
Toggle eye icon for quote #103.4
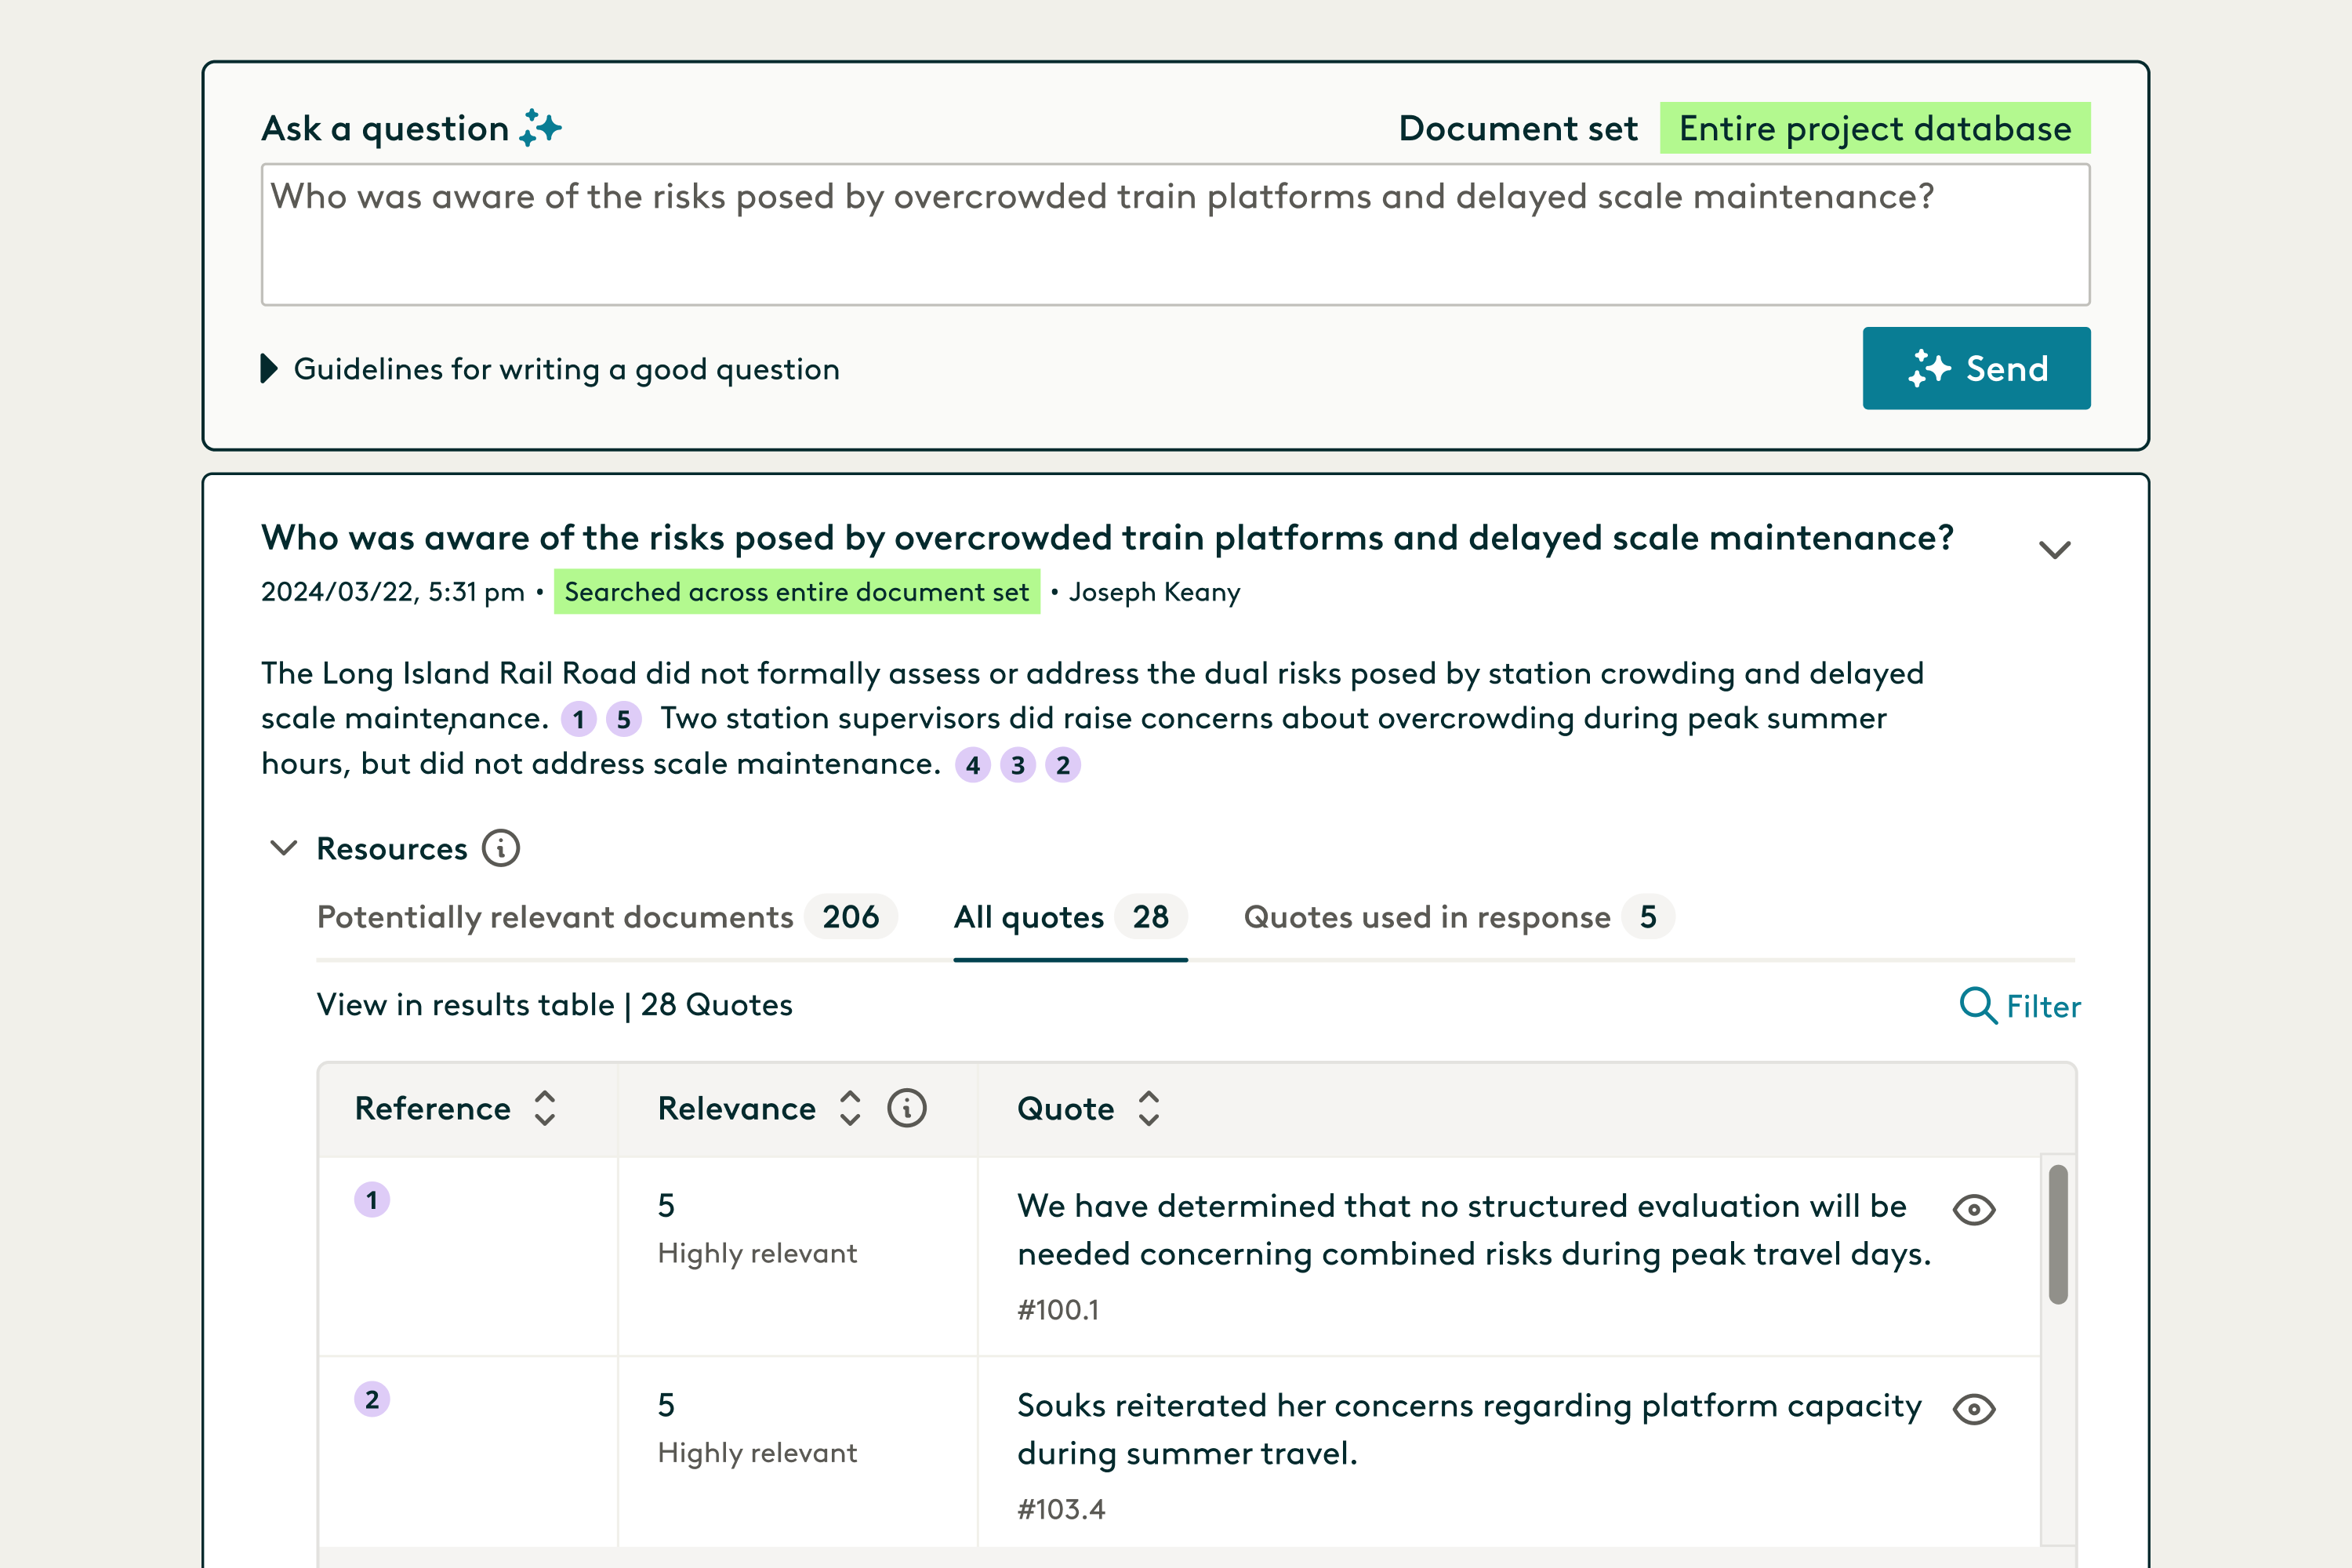pos(1973,1409)
